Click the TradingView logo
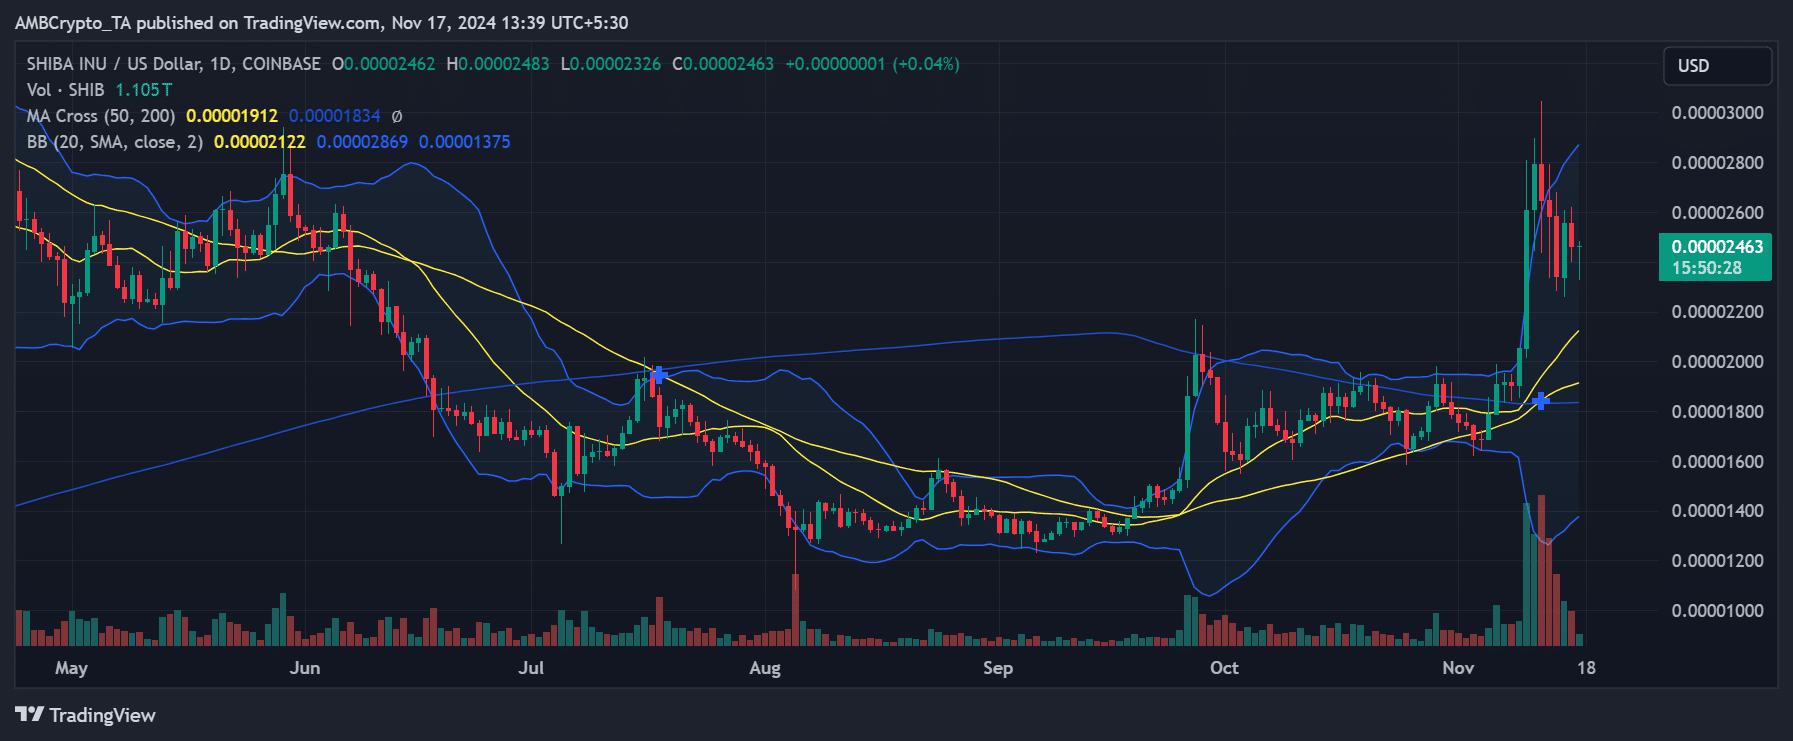 (86, 715)
